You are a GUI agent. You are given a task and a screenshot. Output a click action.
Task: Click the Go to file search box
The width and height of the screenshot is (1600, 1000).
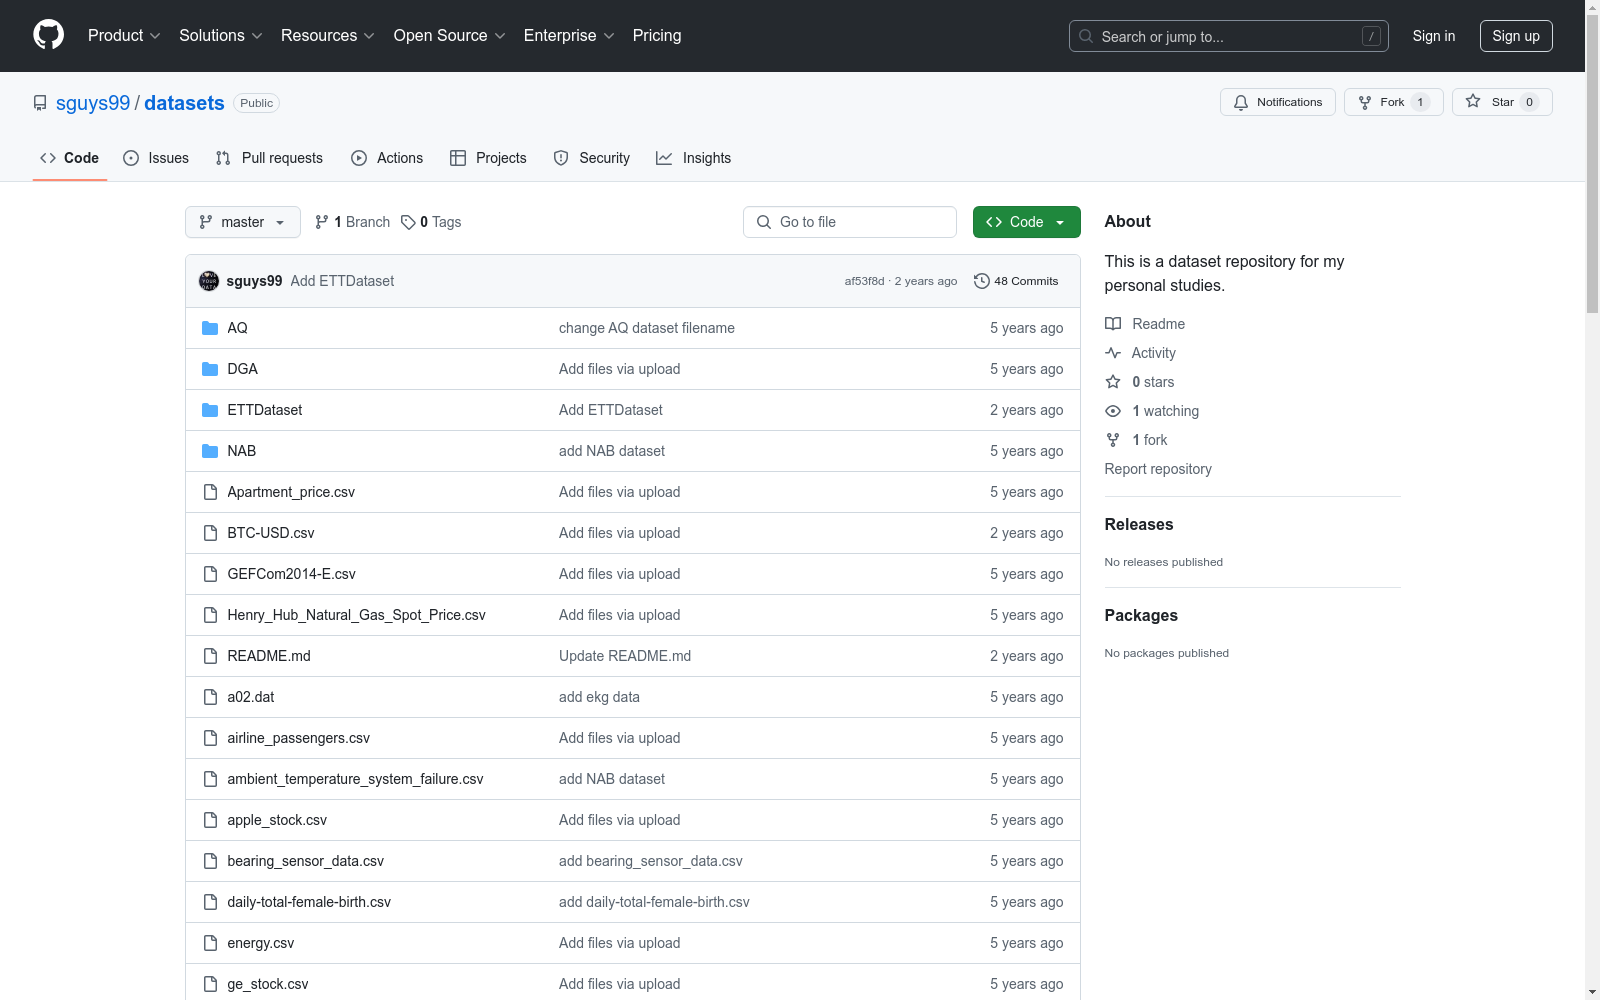tap(850, 222)
